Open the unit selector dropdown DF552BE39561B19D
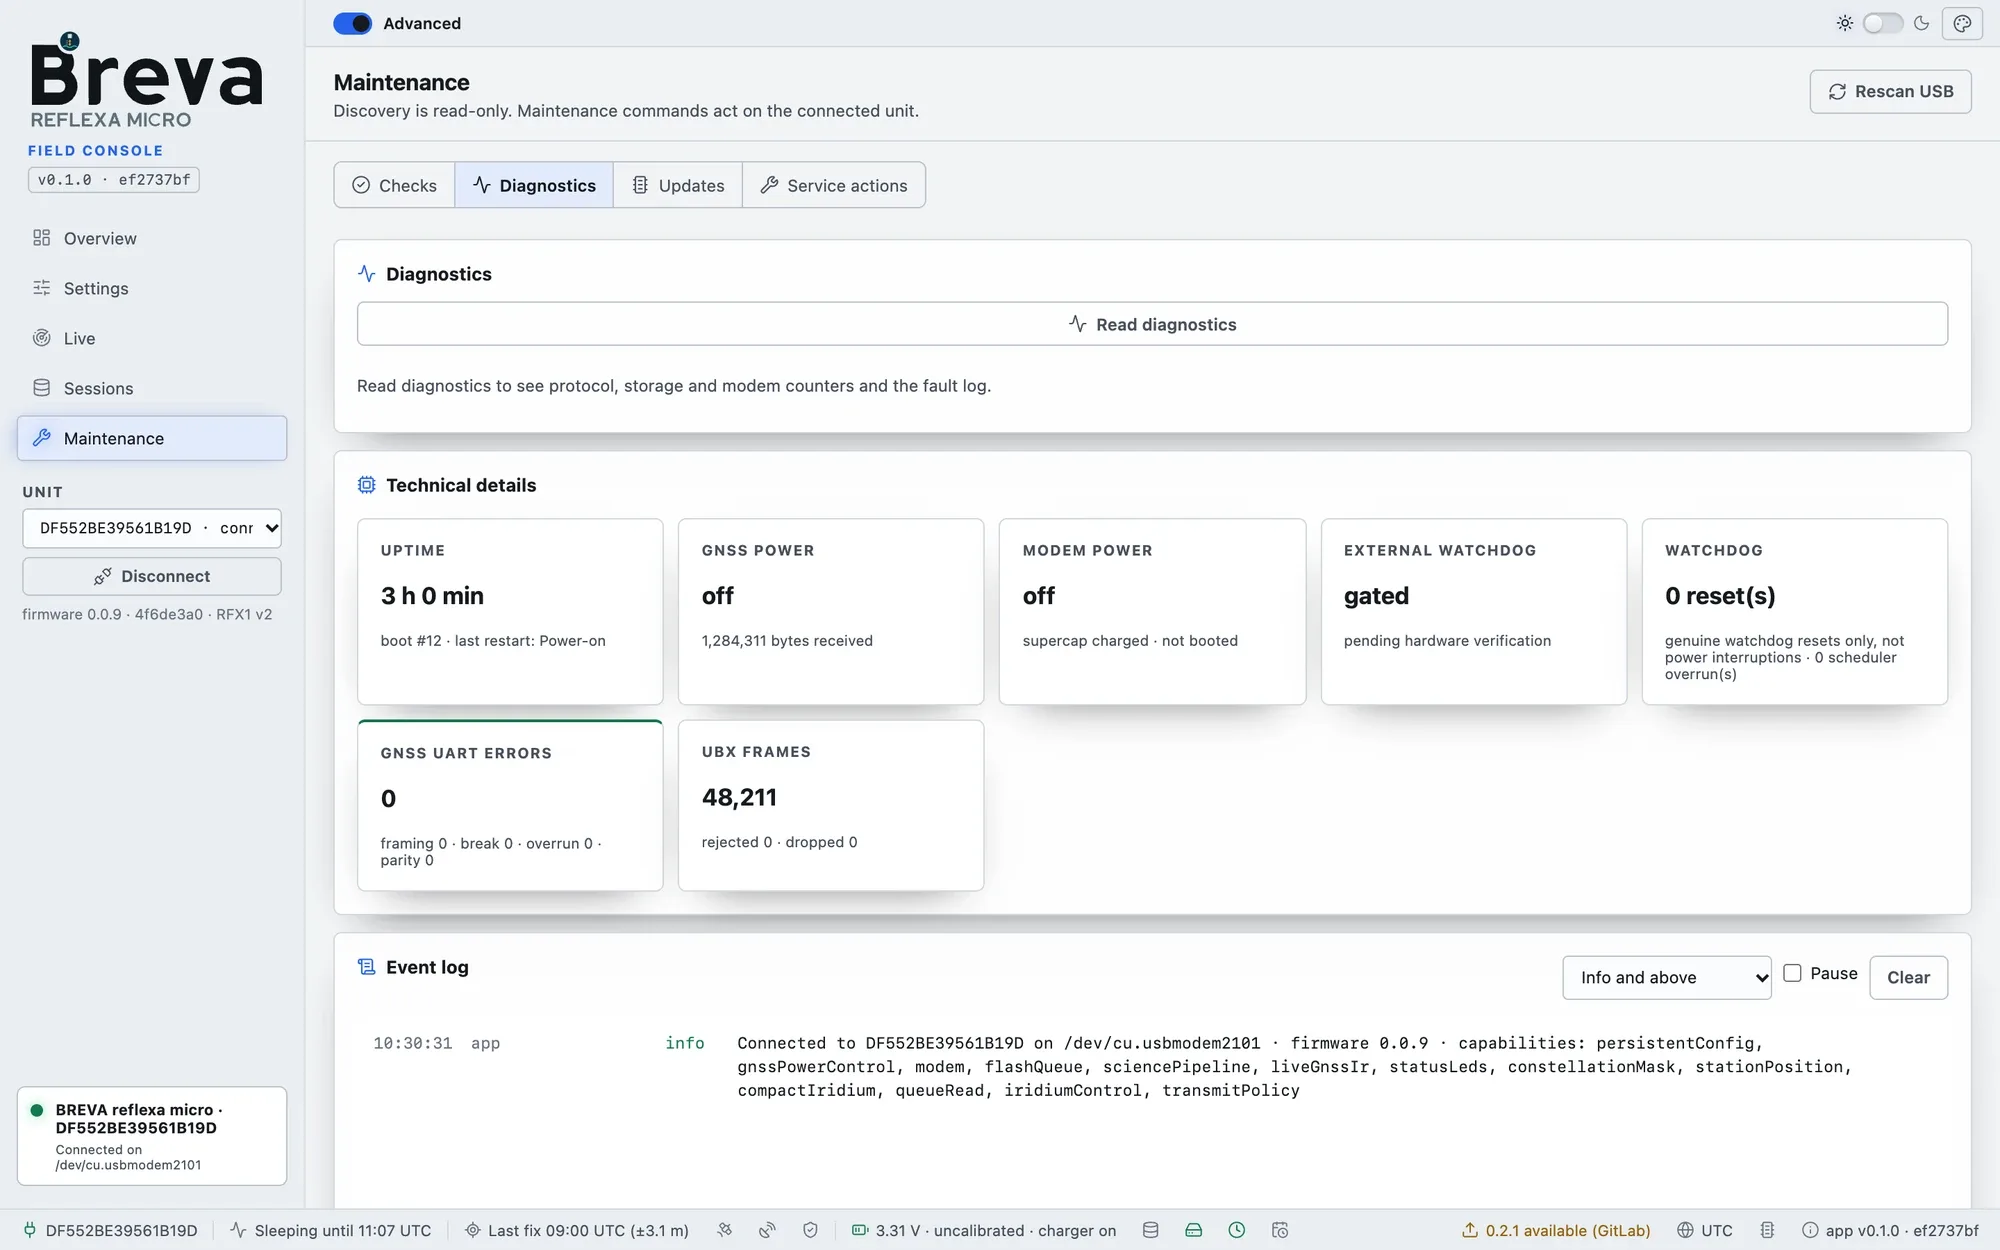 152,528
